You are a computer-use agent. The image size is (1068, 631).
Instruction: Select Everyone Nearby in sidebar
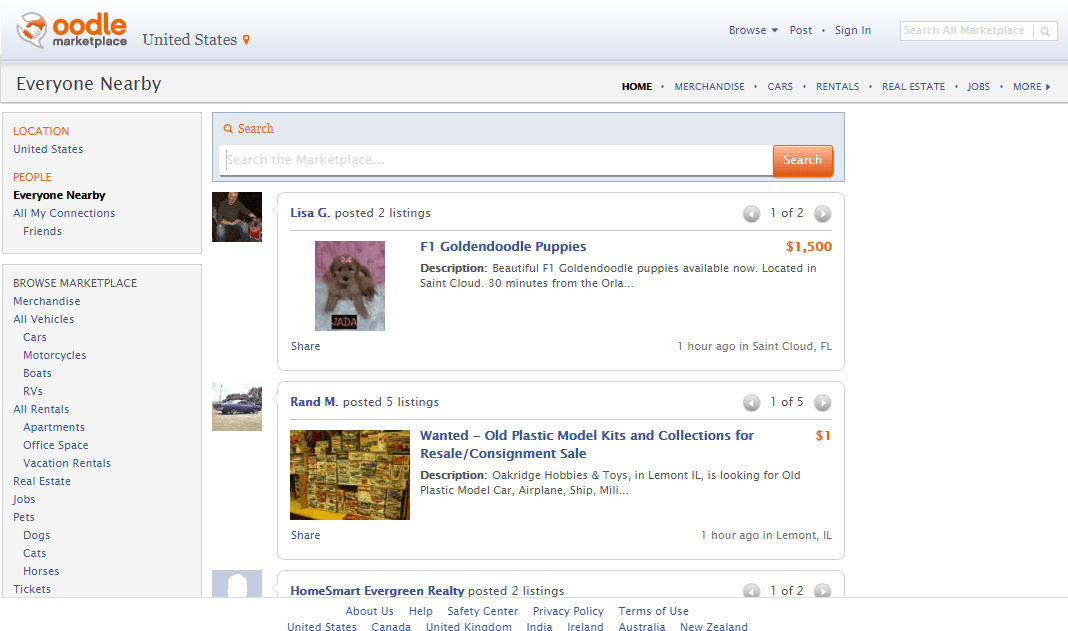click(x=59, y=195)
